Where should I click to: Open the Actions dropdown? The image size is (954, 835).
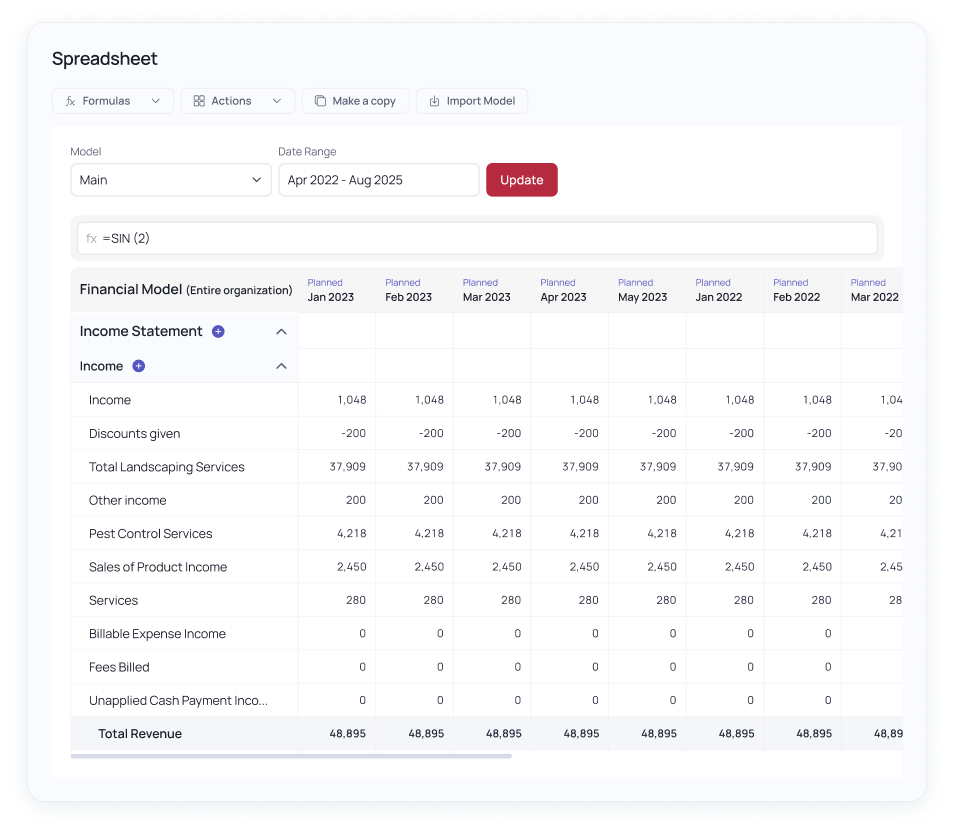(x=237, y=100)
